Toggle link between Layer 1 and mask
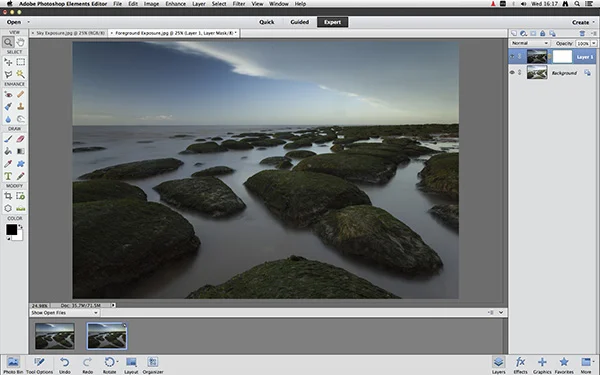This screenshot has width=600, height=375. point(550,57)
